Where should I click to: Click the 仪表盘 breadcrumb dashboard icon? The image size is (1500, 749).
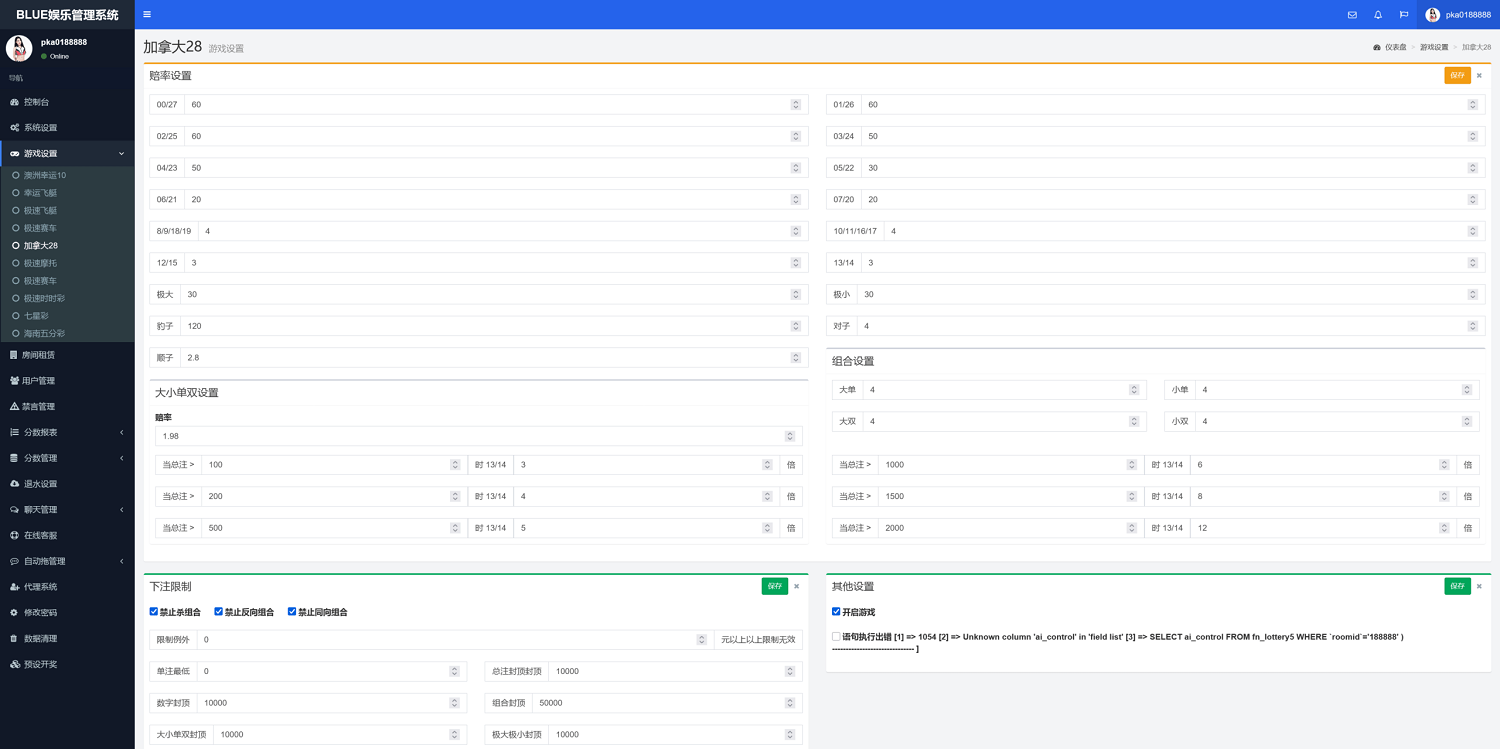1377,47
